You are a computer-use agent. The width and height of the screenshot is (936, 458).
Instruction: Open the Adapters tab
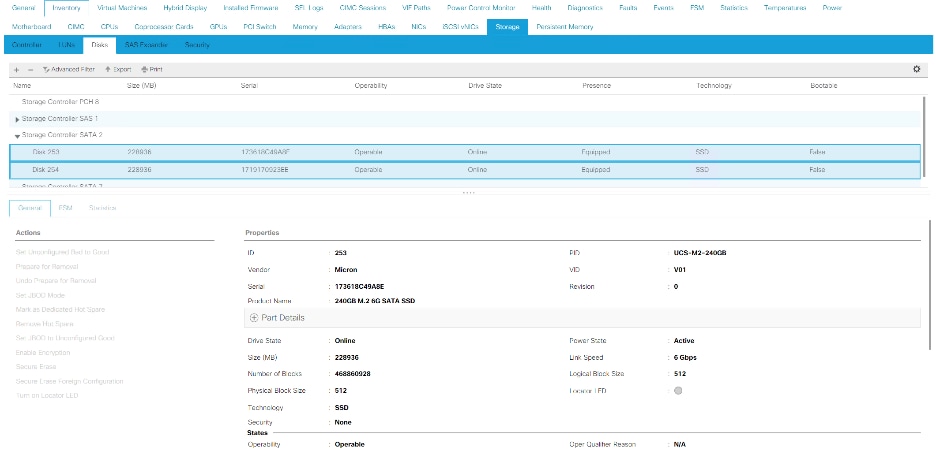348,27
